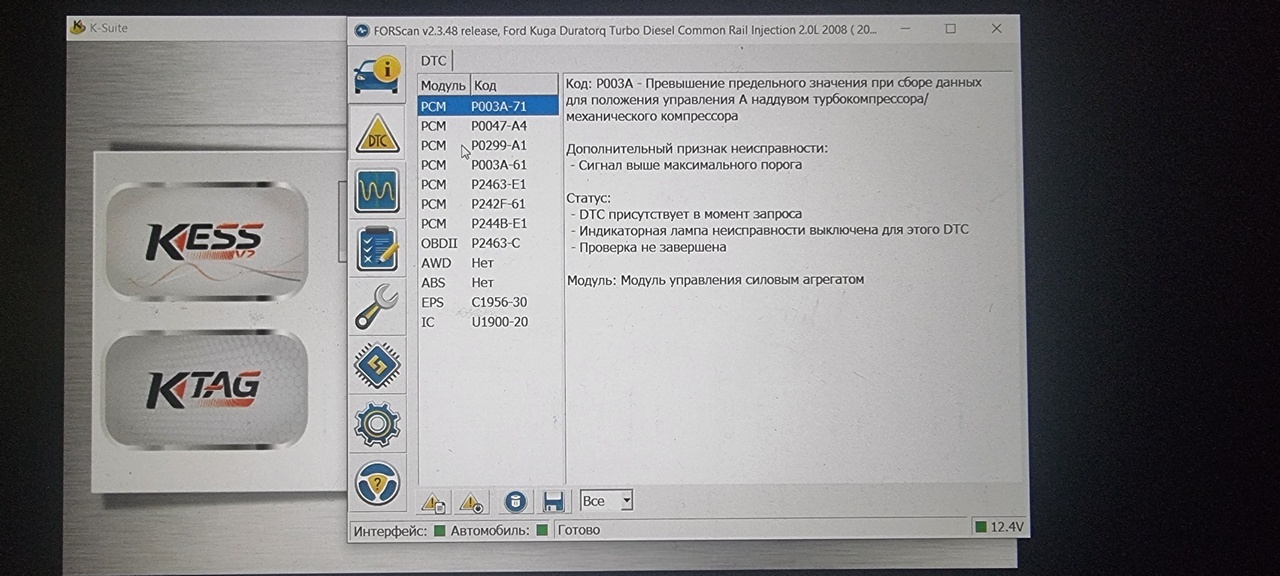Open the steering wheel help icon
The height and width of the screenshot is (576, 1280).
click(377, 483)
